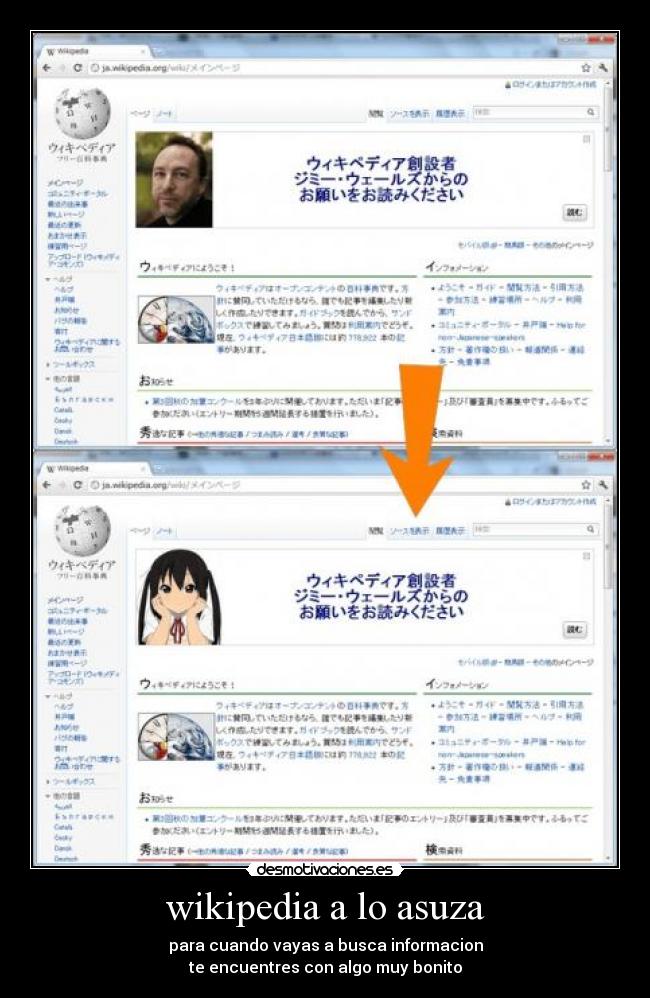Click the 読む button beside the Jimmy Wales banner
Viewport: 650px width, 998px height.
point(574,213)
